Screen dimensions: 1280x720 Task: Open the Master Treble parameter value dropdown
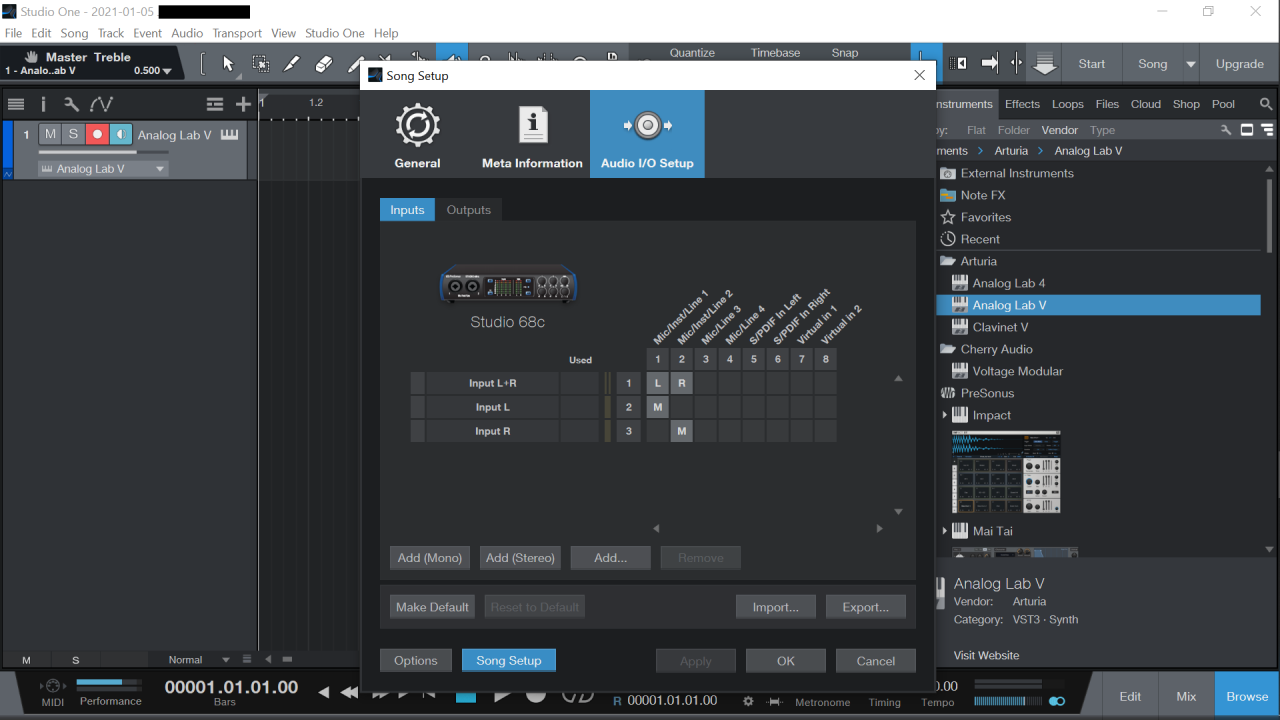tap(166, 71)
